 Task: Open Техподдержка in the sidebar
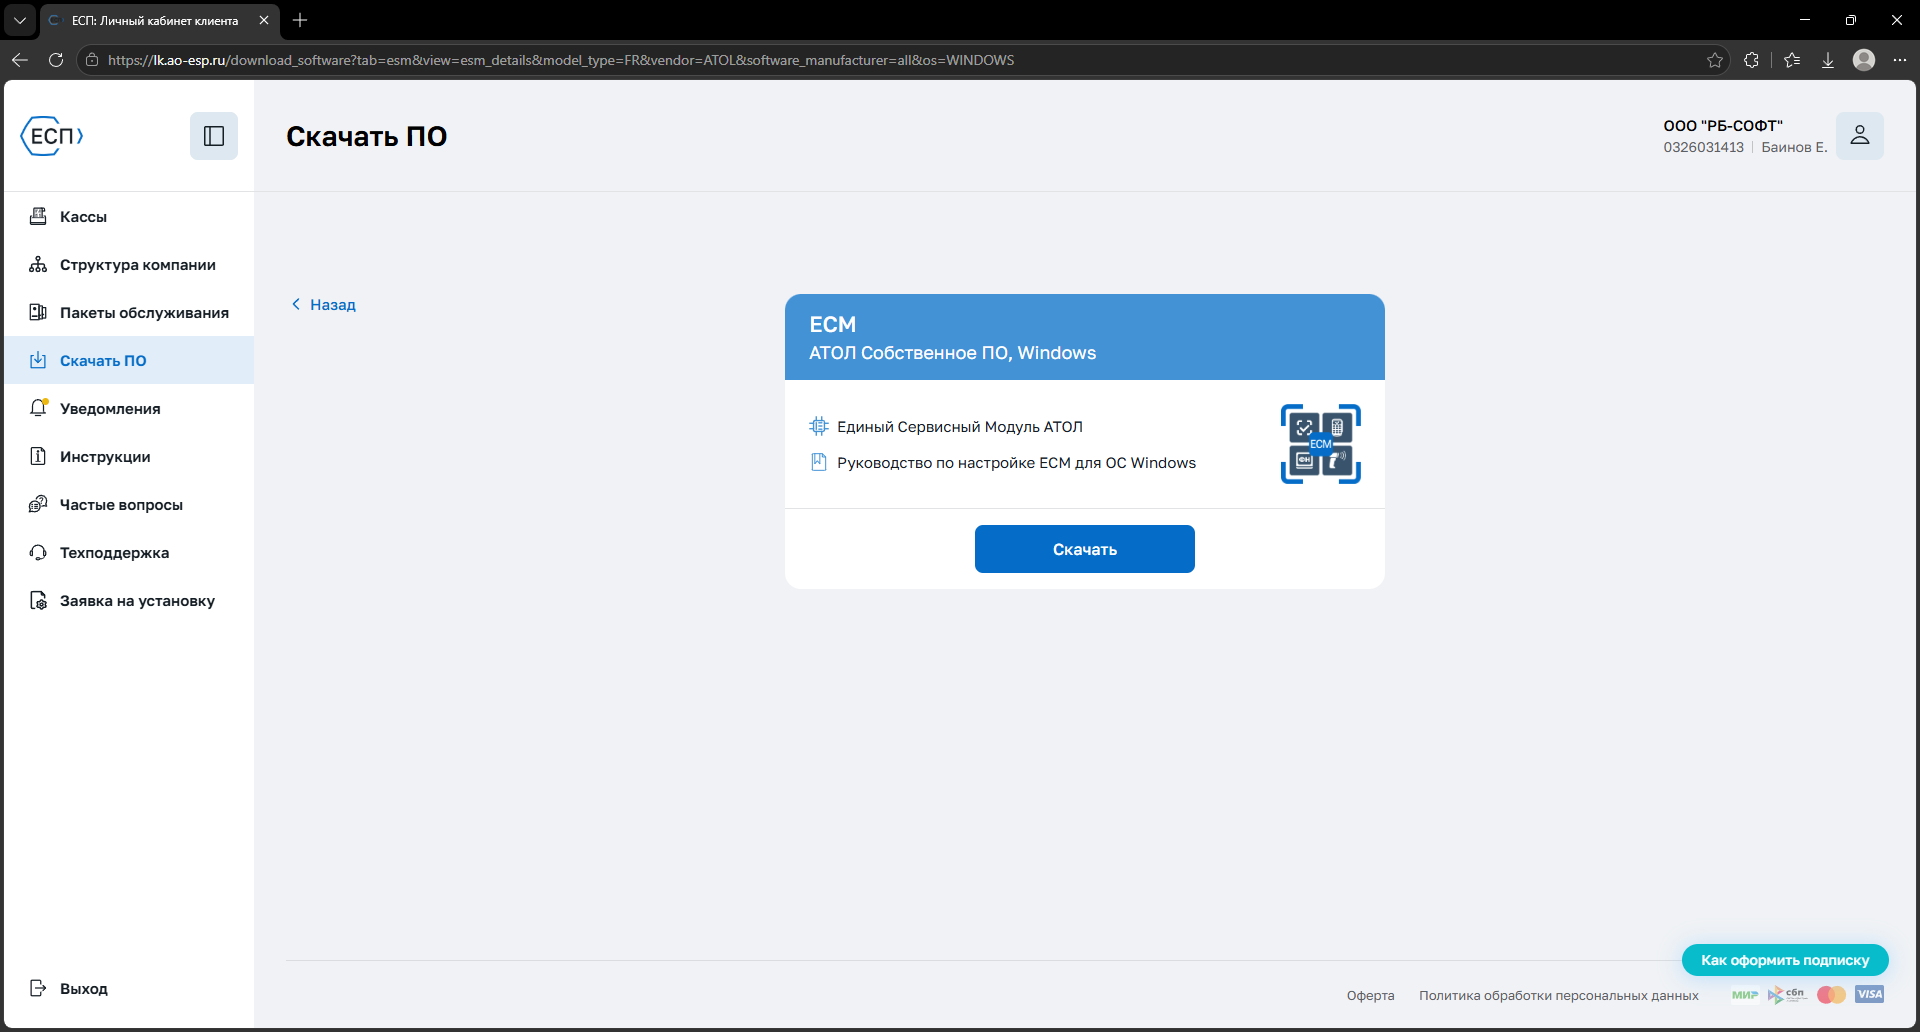point(129,552)
